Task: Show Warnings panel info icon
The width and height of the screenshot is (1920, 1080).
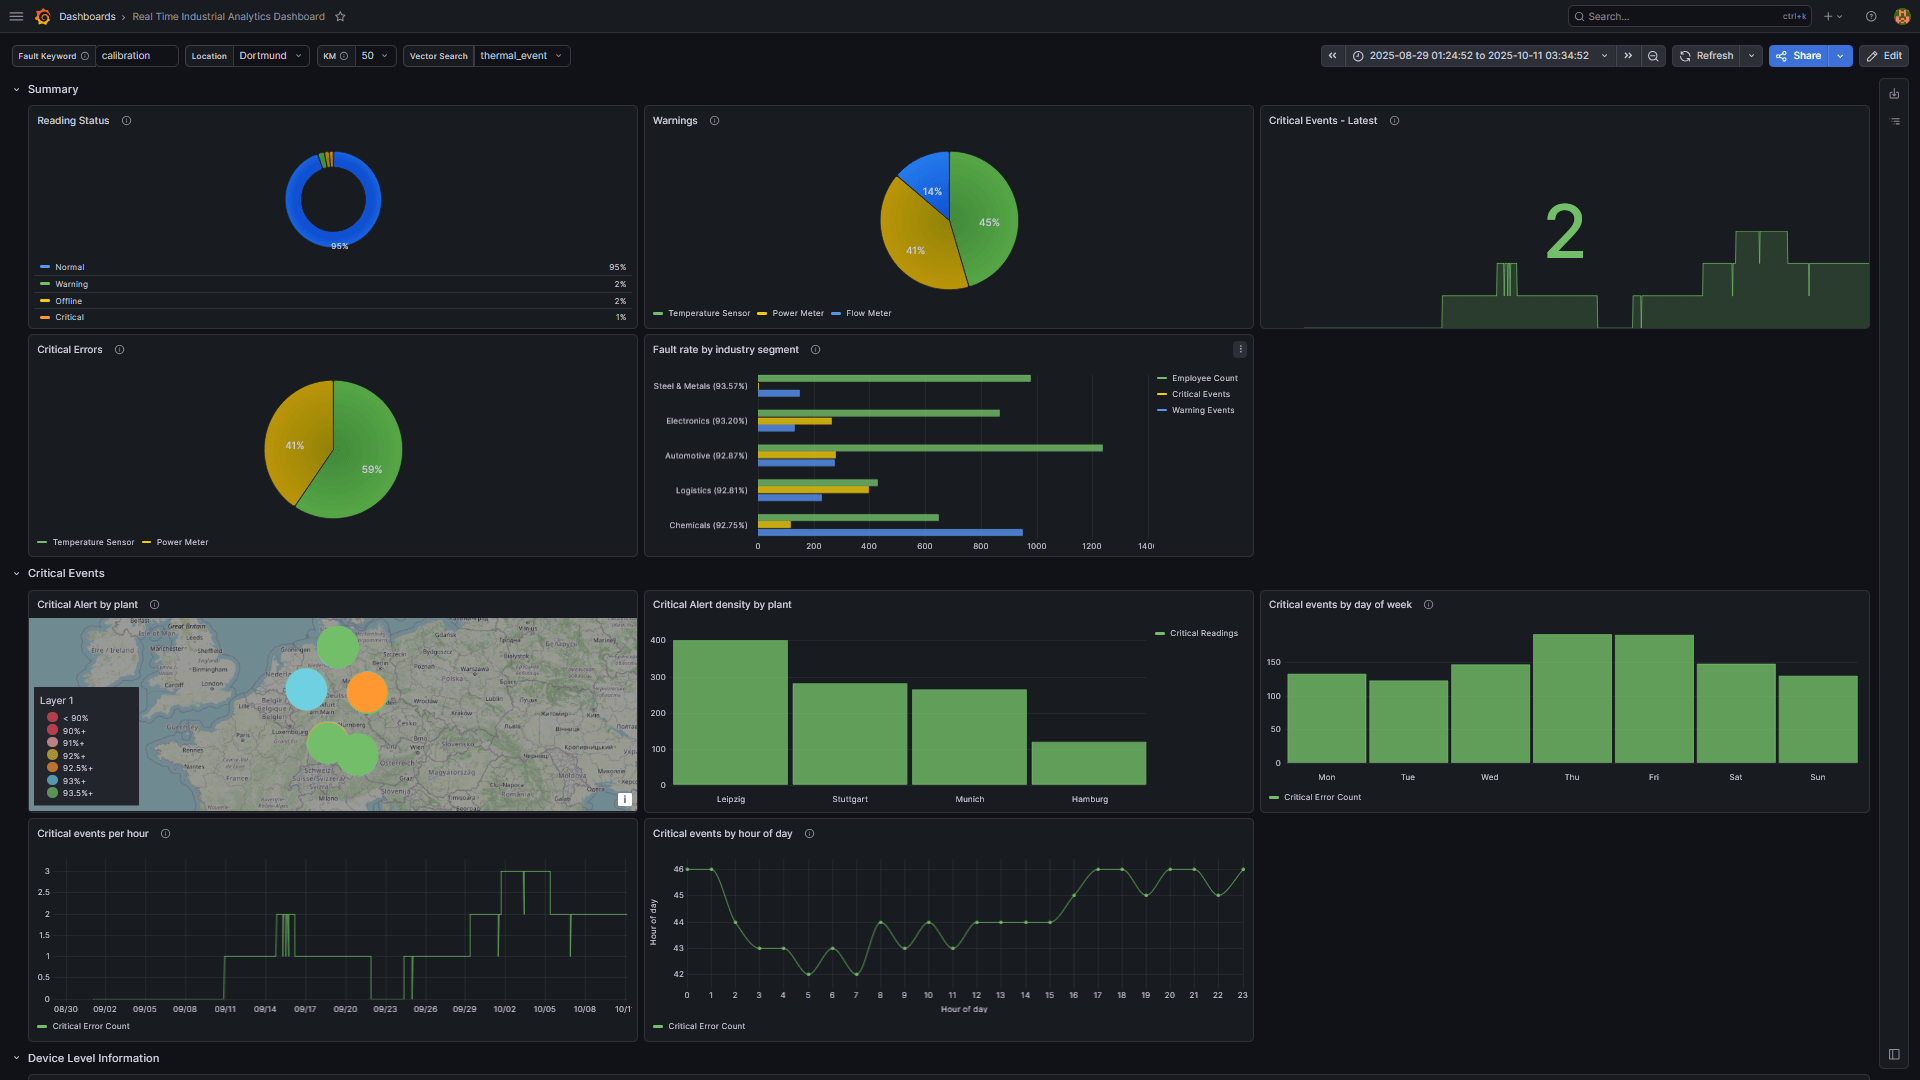Action: coord(714,121)
